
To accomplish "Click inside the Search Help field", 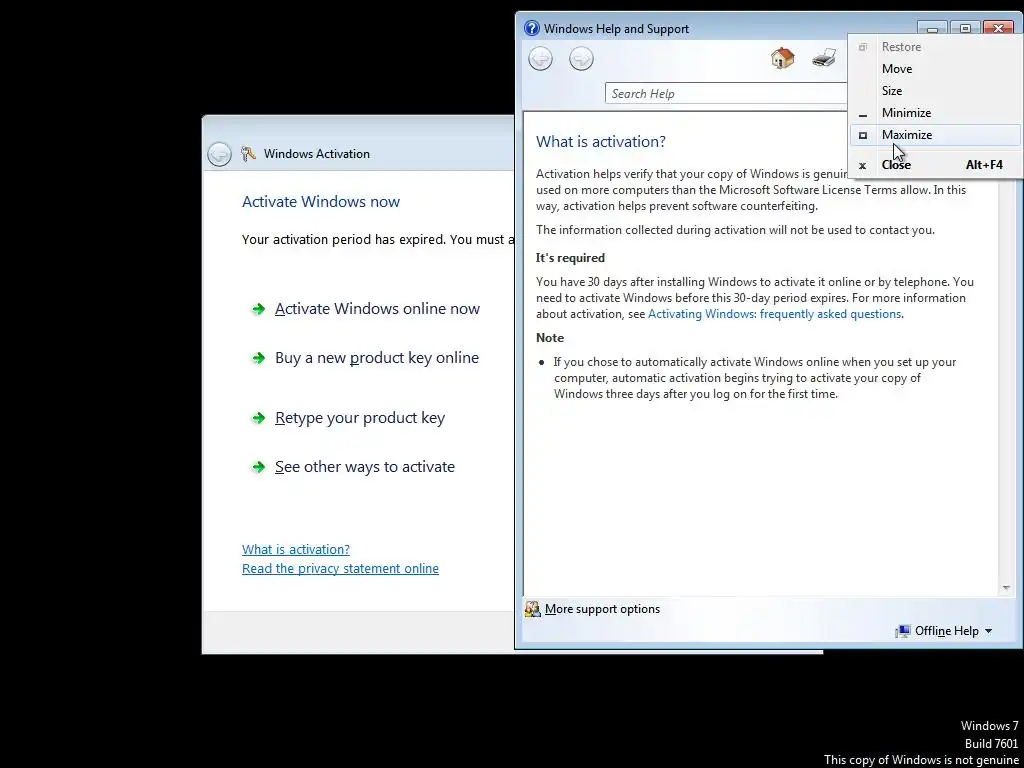I will coord(726,93).
